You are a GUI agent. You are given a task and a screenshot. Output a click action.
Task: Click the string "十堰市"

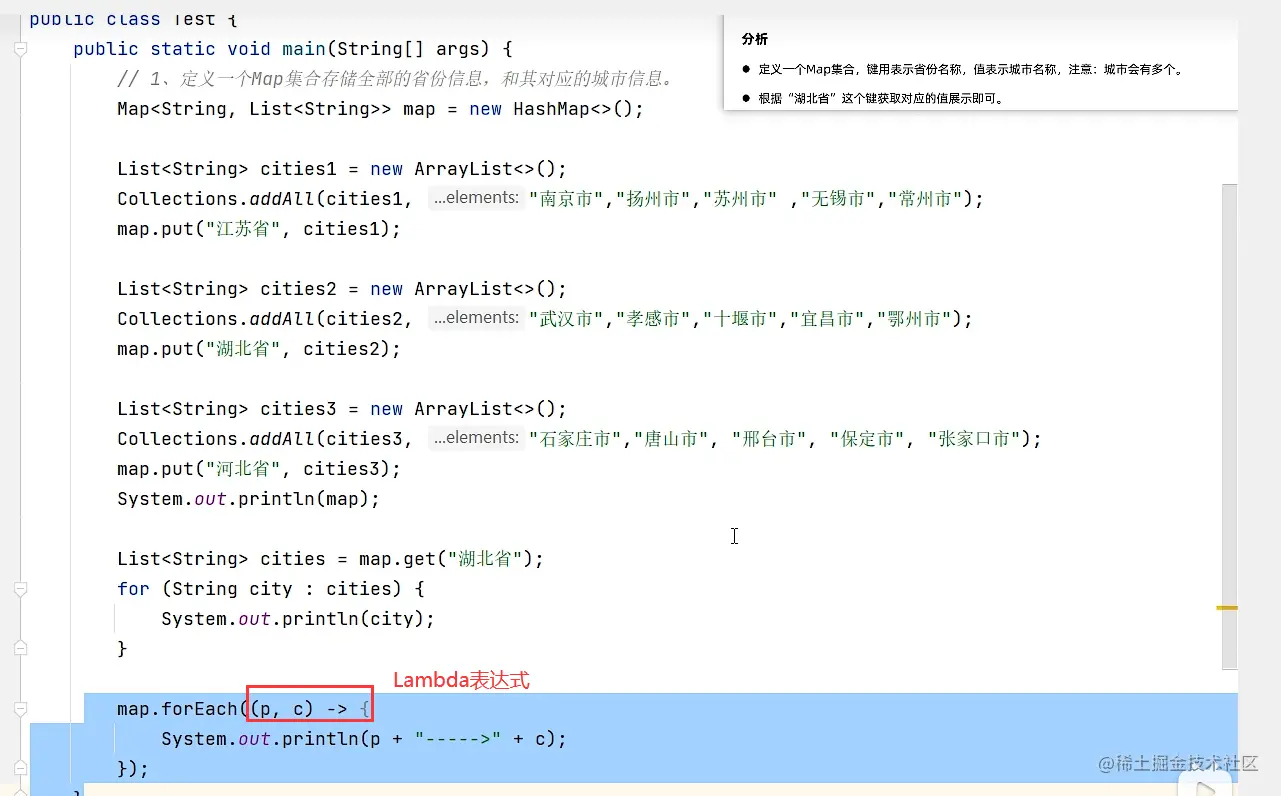(x=741, y=318)
